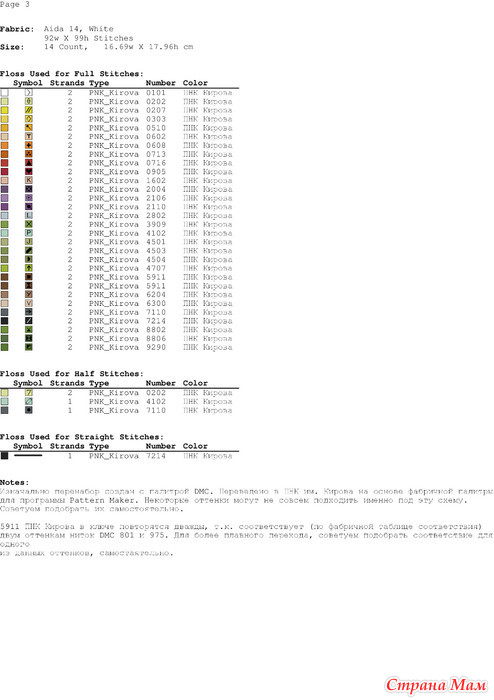494x700 pixels.
Task: Click the straight stitch line symbol for 7214
Action: click(x=28, y=455)
